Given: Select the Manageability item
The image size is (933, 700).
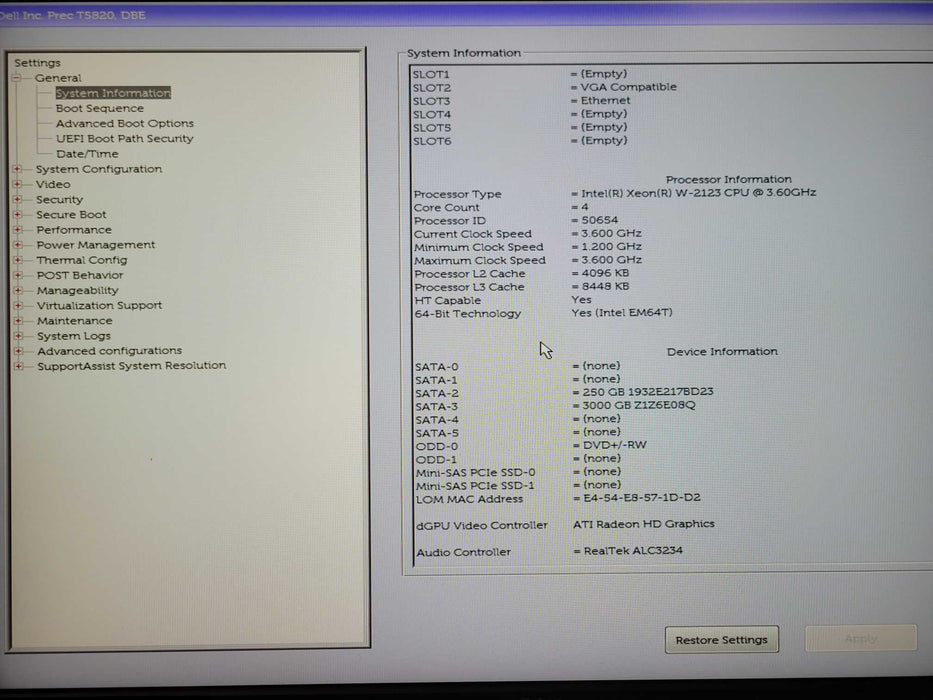Looking at the screenshot, I should pos(77,290).
